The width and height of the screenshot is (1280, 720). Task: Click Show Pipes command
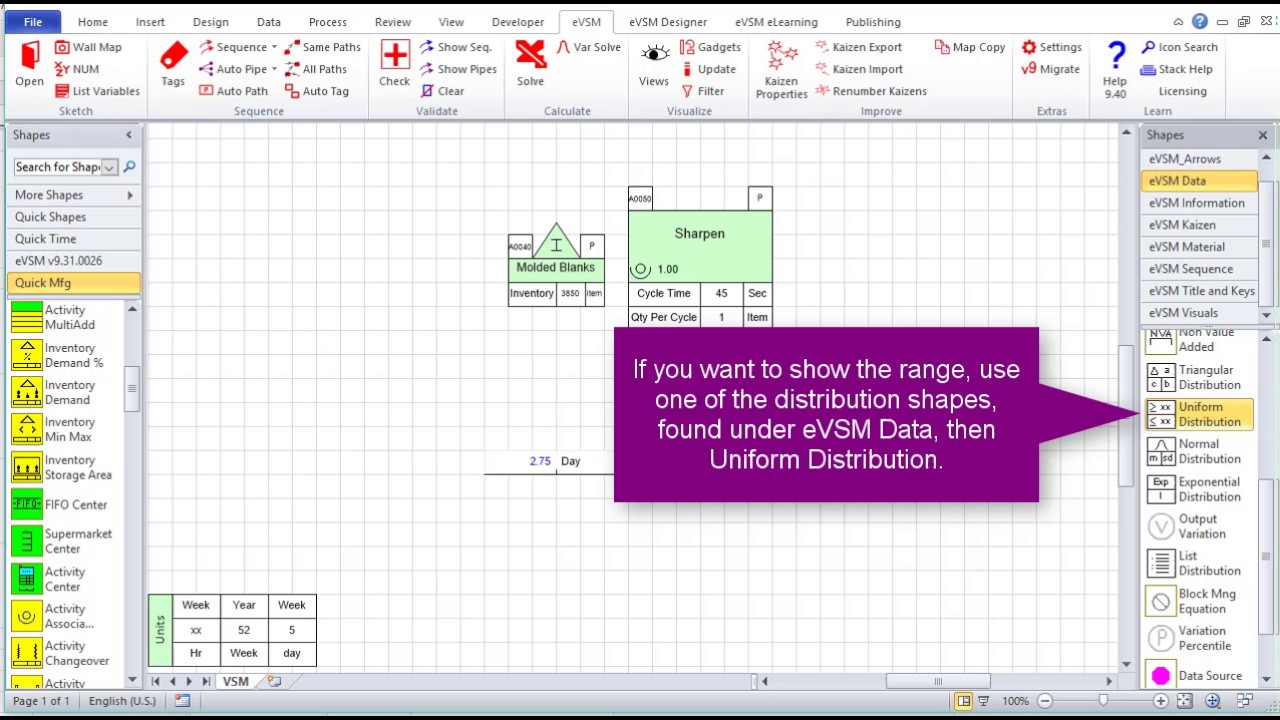[x=457, y=69]
